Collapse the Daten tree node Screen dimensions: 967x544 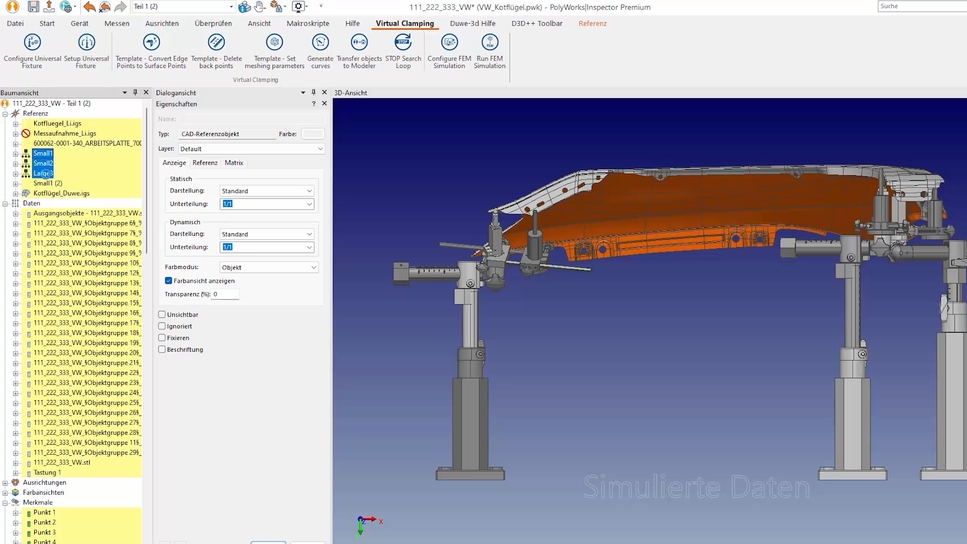point(5,203)
